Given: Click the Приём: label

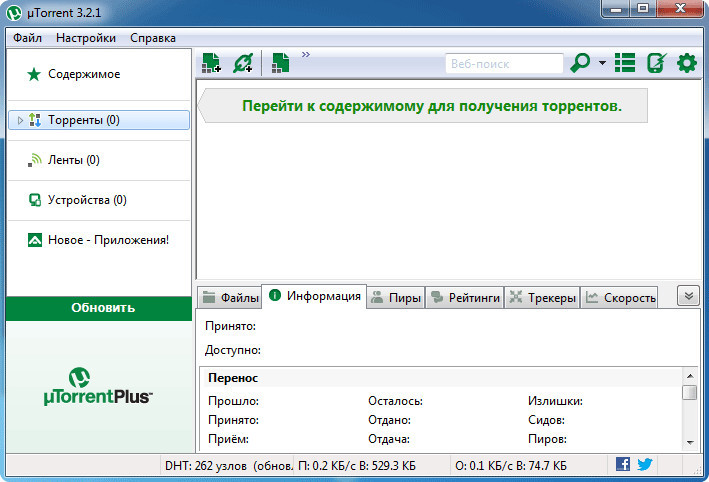Looking at the screenshot, I should pyautogui.click(x=228, y=439).
